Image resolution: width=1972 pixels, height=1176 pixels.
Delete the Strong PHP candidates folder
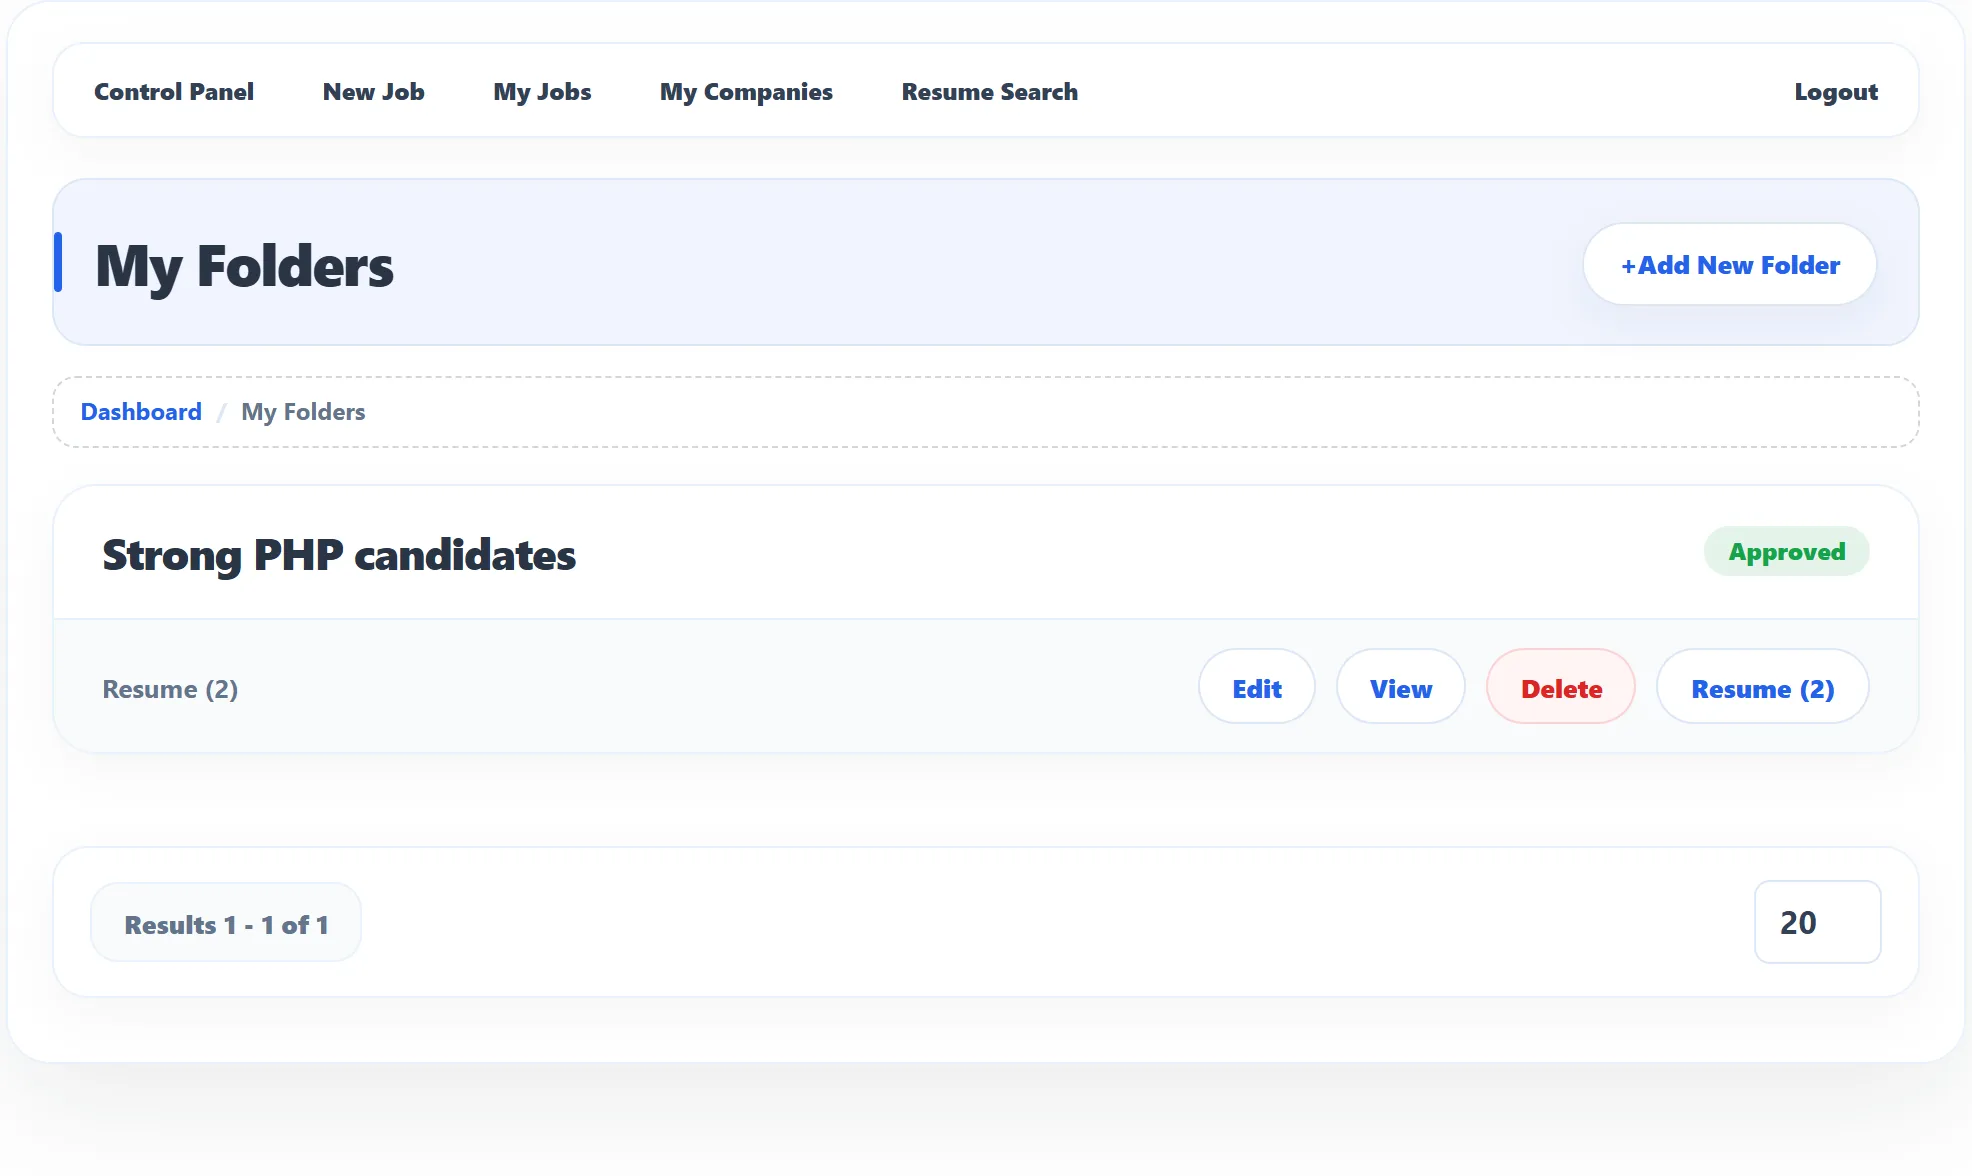click(x=1561, y=687)
